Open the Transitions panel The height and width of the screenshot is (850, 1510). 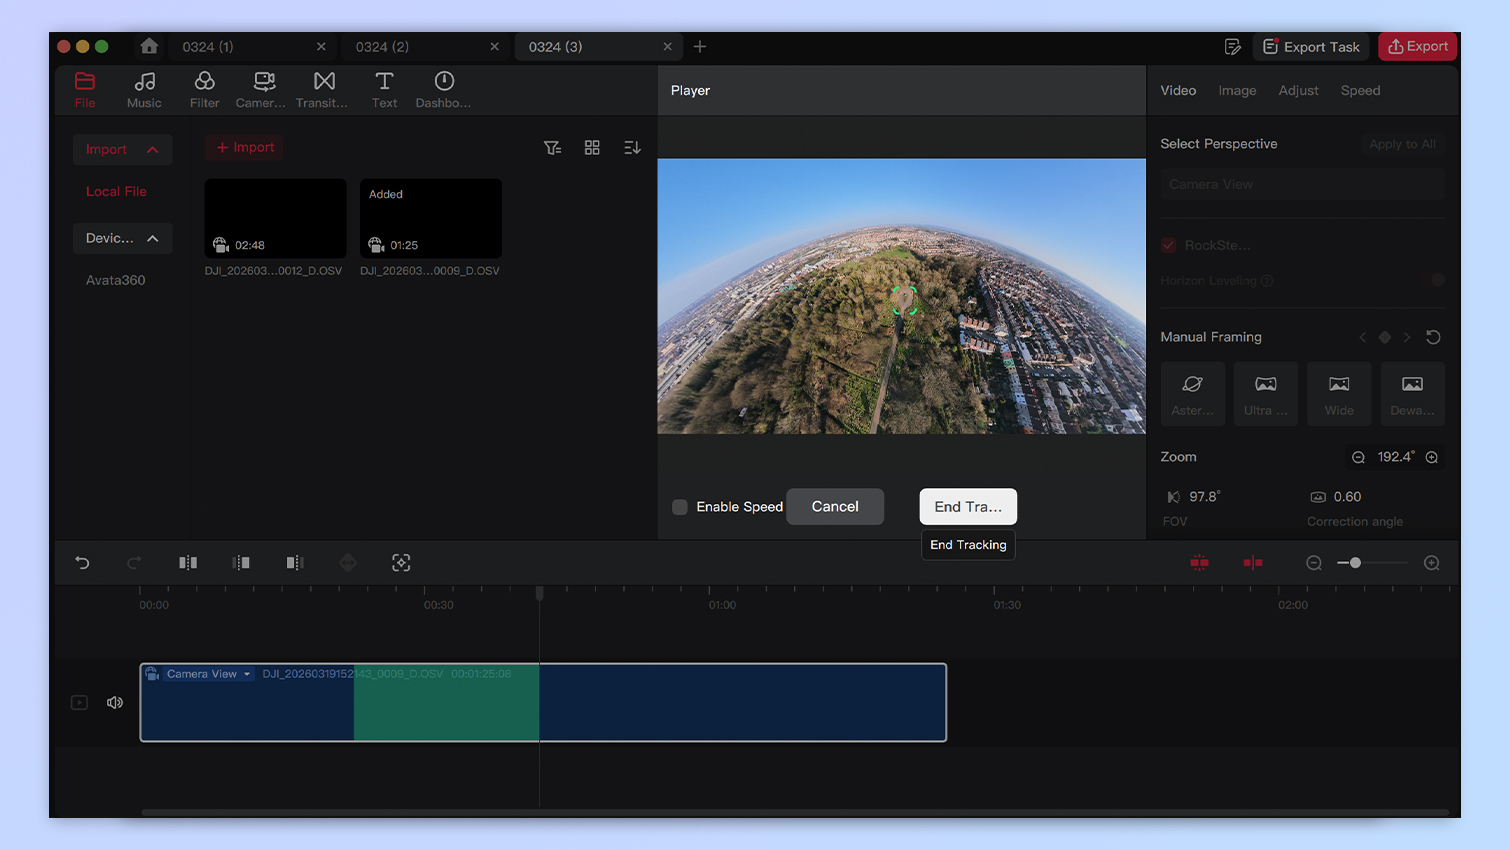click(322, 90)
